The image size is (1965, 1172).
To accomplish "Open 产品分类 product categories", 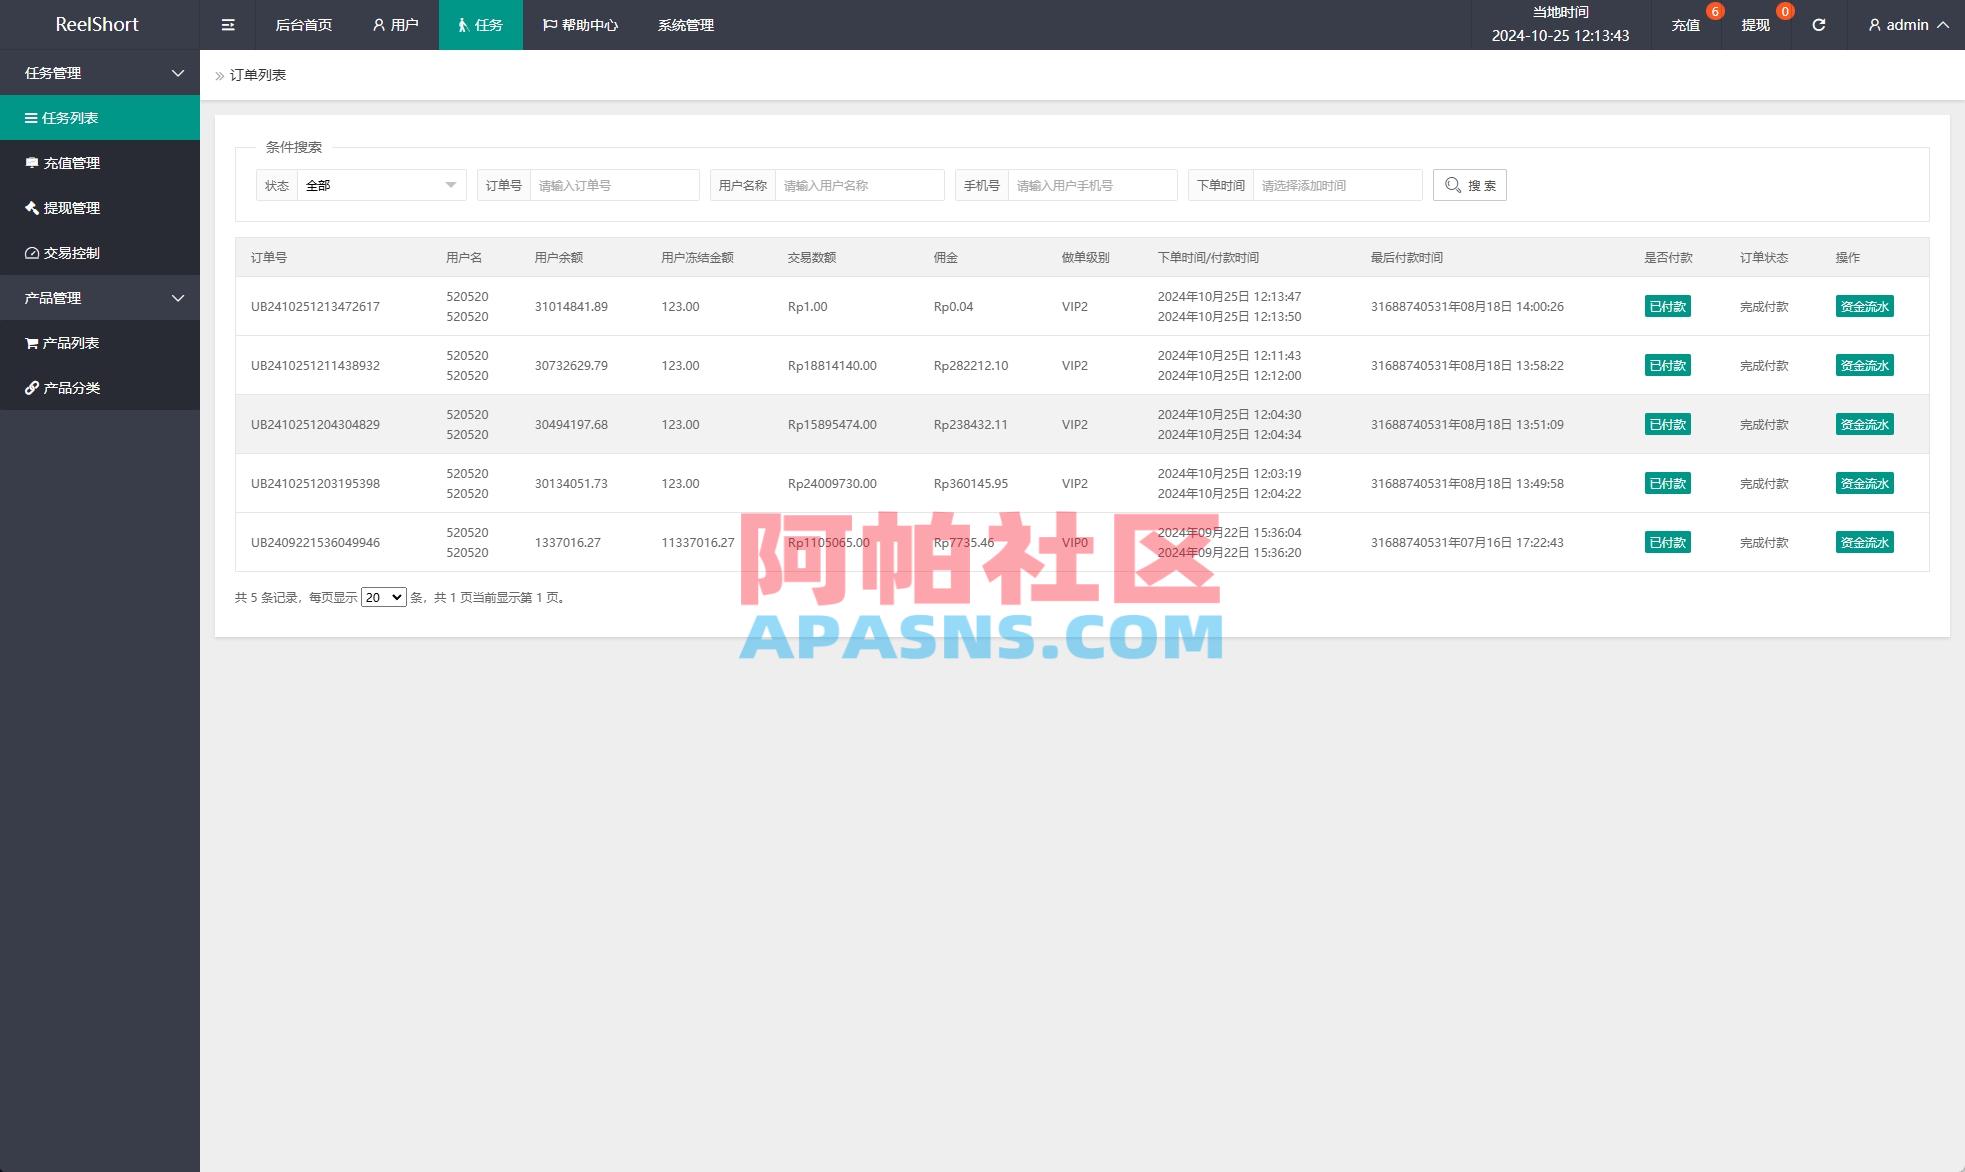I will [70, 388].
